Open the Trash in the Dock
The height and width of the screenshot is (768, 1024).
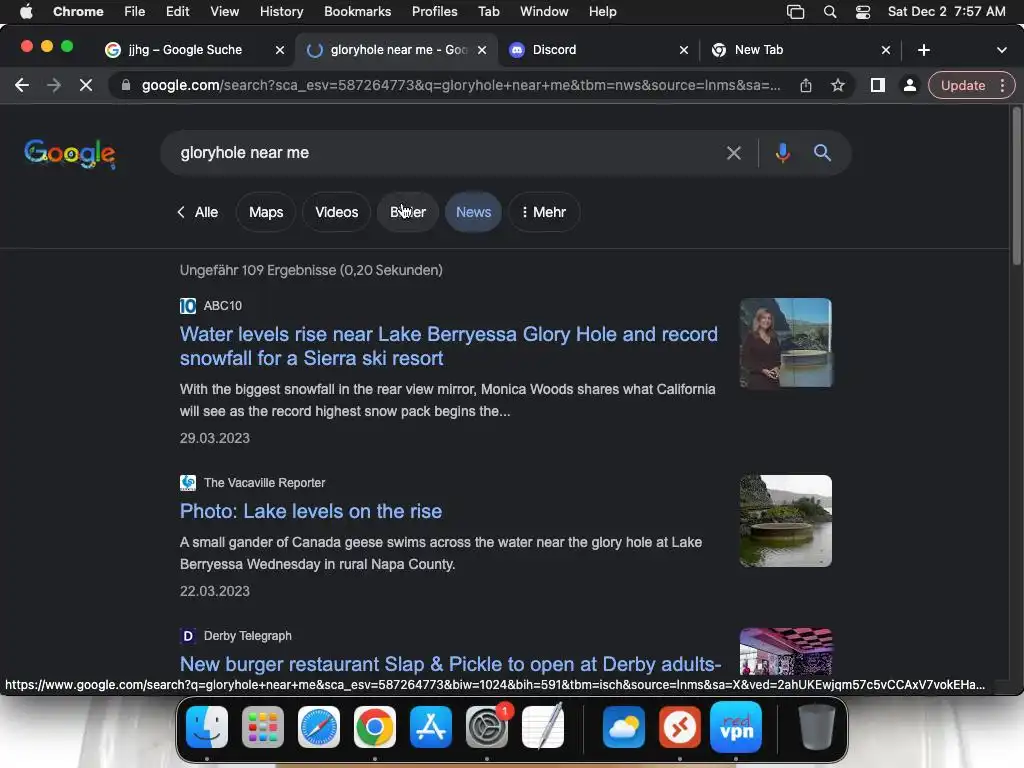[816, 727]
